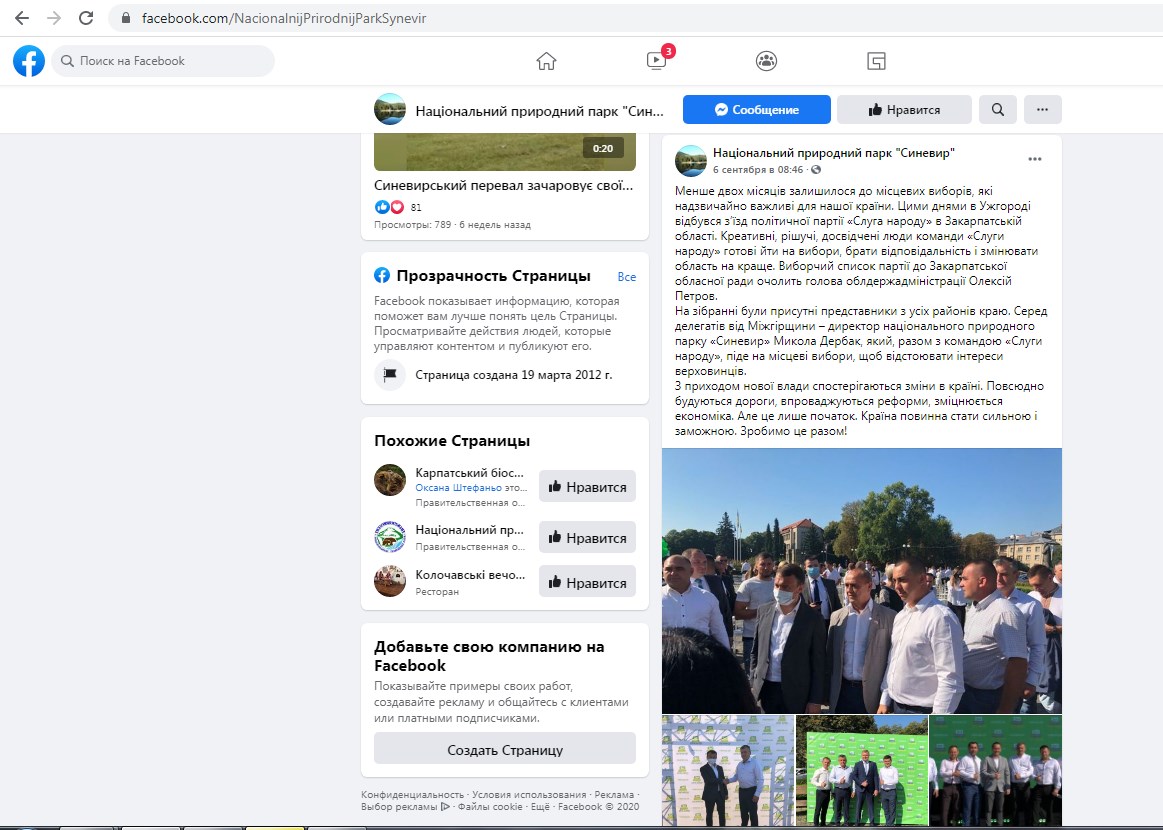
Task: Like the Колочавські вечо... restaurant page
Action: 587,582
